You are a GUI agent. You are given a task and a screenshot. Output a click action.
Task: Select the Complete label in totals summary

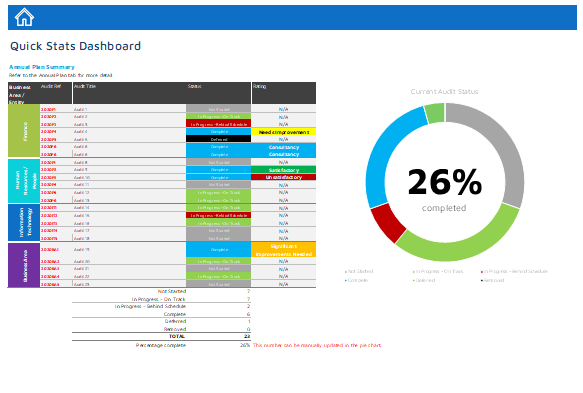[174, 314]
